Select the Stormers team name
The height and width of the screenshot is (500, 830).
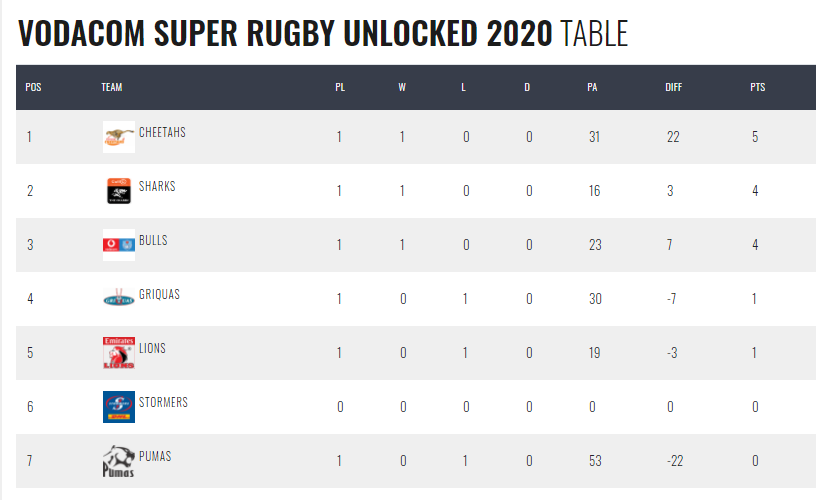[x=163, y=402]
